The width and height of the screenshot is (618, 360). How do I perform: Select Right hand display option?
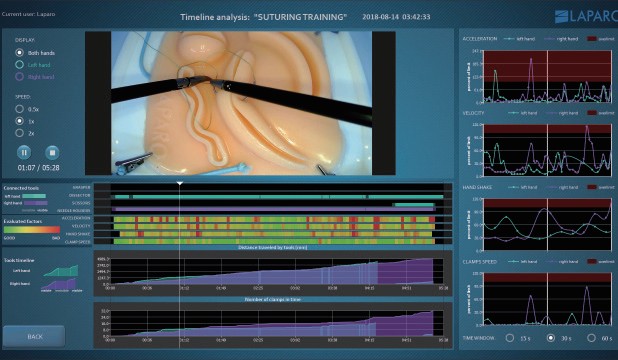click(x=19, y=76)
